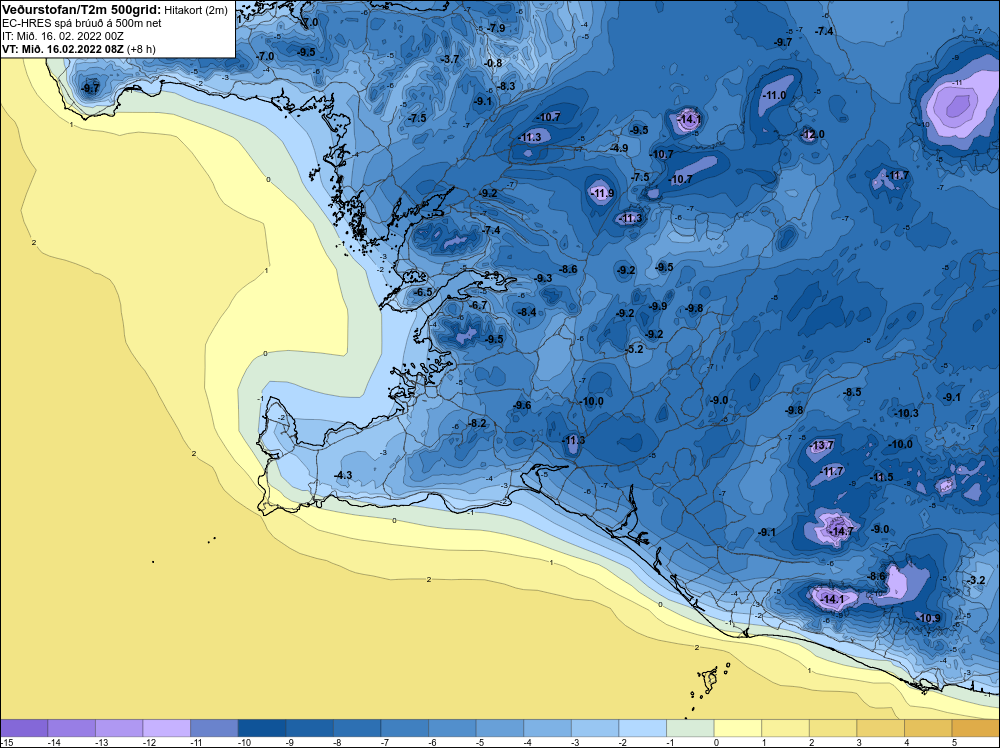Click the 'VT: Mið. 16.02.2022 08Z (+8 h)' line
This screenshot has width=1000, height=748.
click(78, 49)
